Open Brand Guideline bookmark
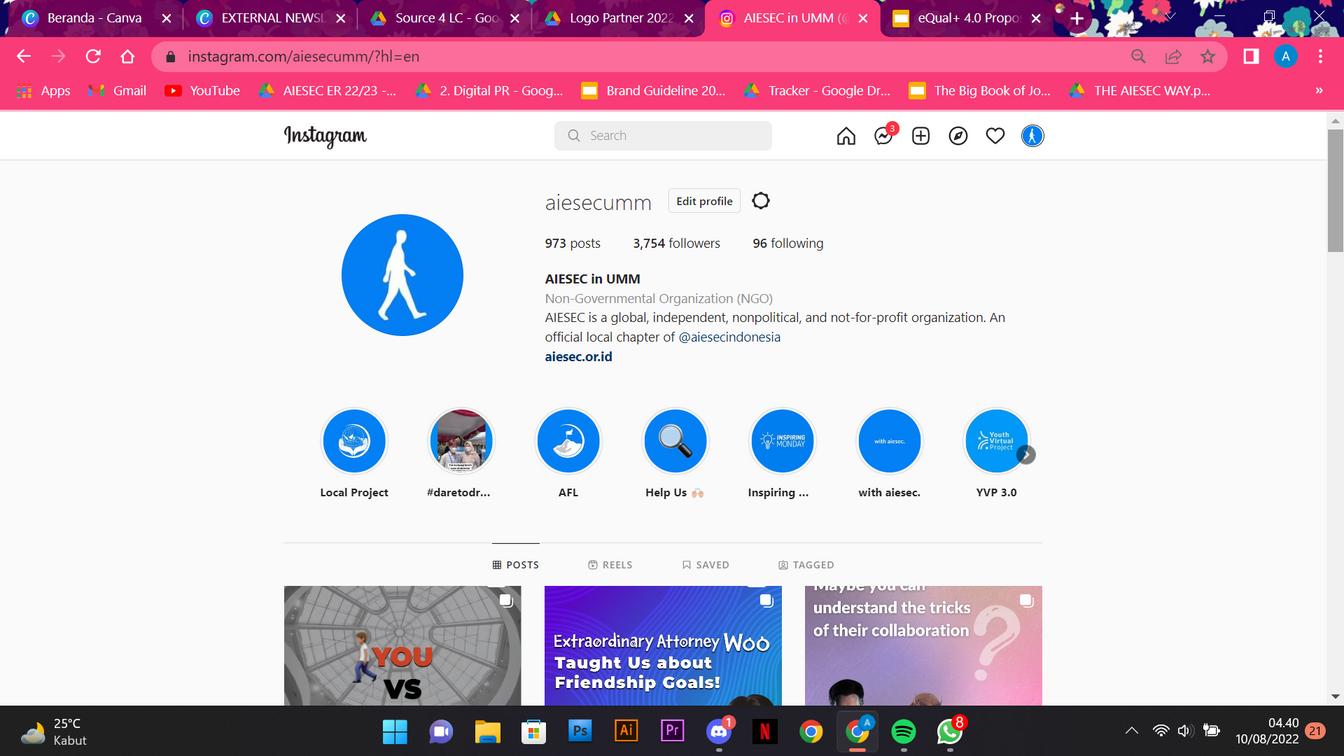This screenshot has height=756, width=1344. pyautogui.click(x=654, y=90)
